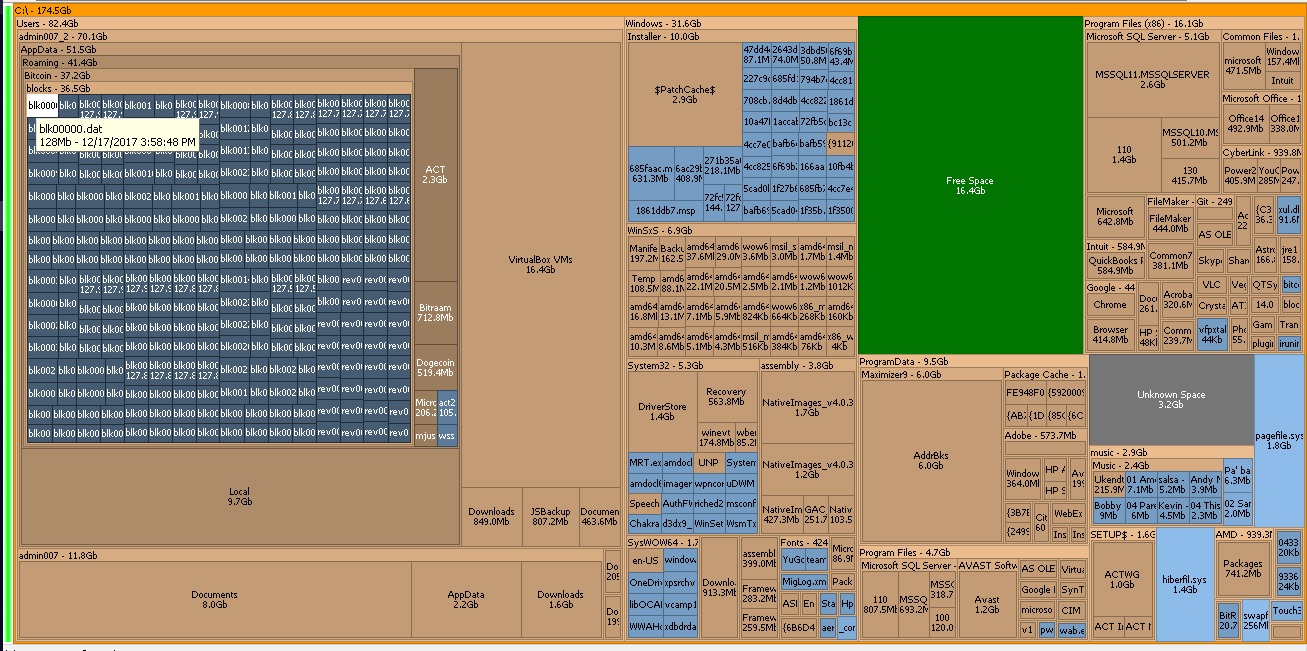Select the NativeImages_v4.0.3 1.2Gb folder
This screenshot has height=651, width=1307.
tap(807, 470)
